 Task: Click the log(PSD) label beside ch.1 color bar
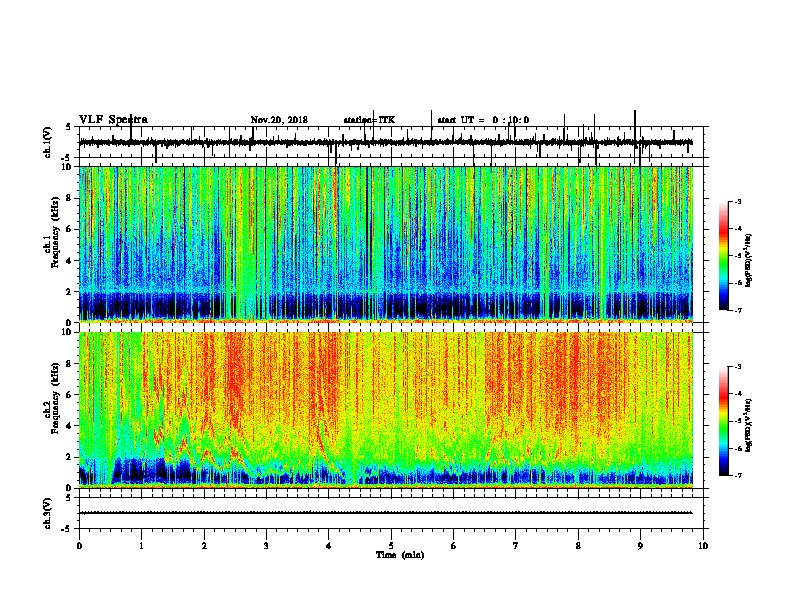[748, 261]
